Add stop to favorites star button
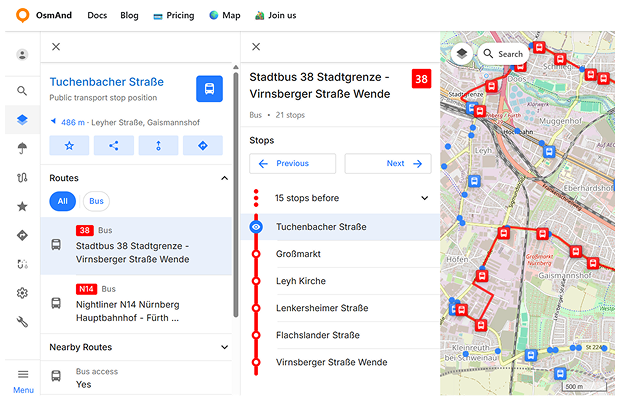The height and width of the screenshot is (400, 620). 69,146
